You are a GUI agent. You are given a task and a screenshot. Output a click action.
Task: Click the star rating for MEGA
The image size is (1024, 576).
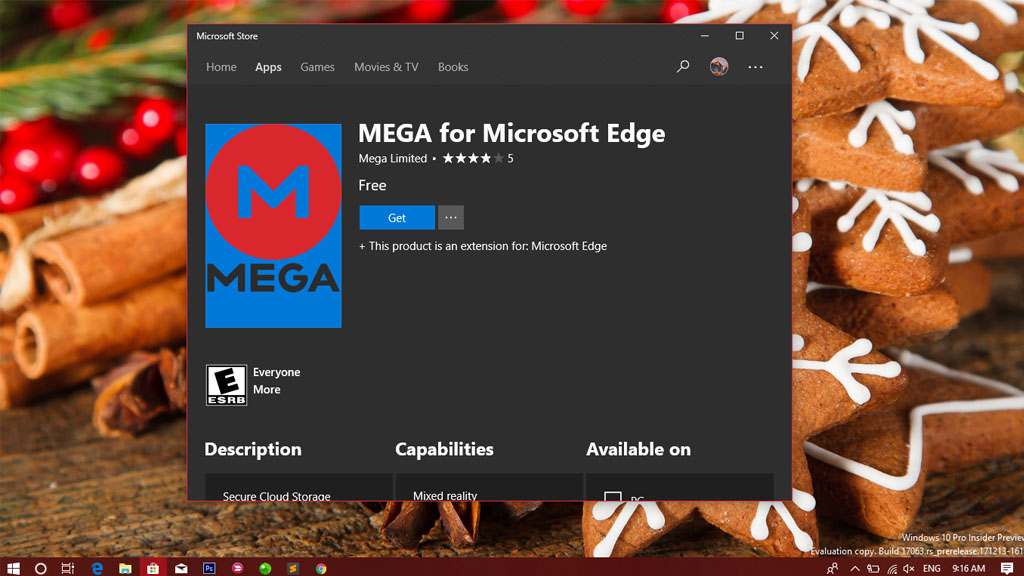click(473, 158)
